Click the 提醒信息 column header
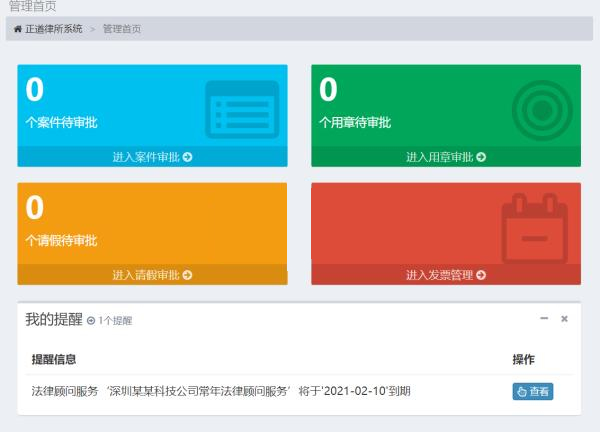This screenshot has width=600, height=432. coord(54,359)
